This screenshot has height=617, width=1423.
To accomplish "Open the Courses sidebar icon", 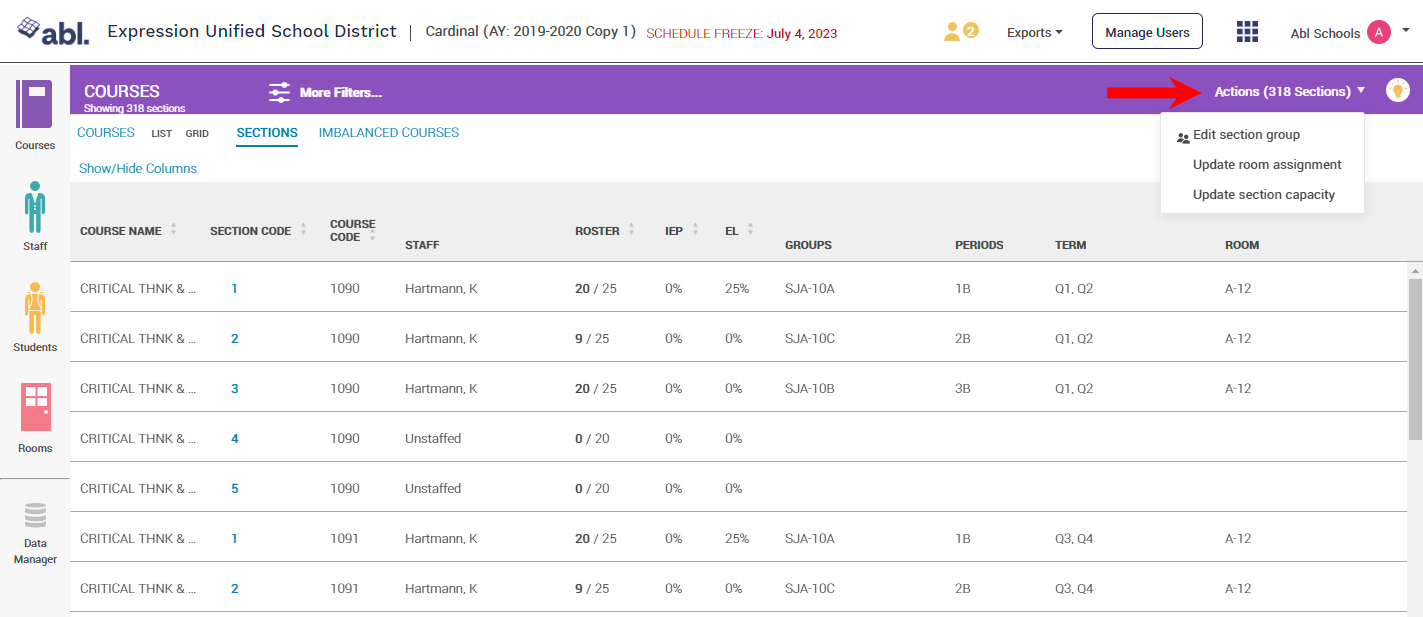I will [35, 105].
